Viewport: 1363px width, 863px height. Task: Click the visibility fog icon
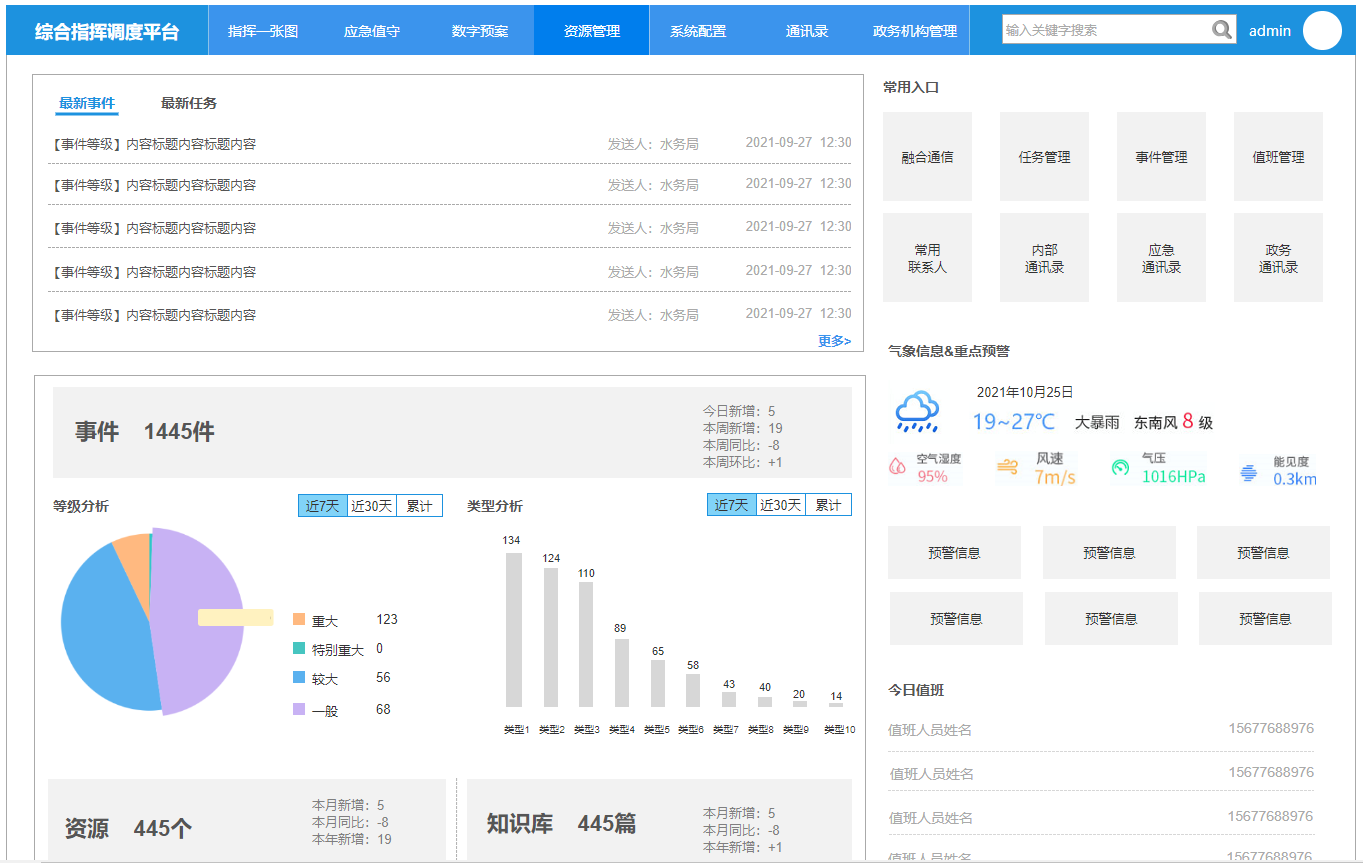pos(1248,473)
